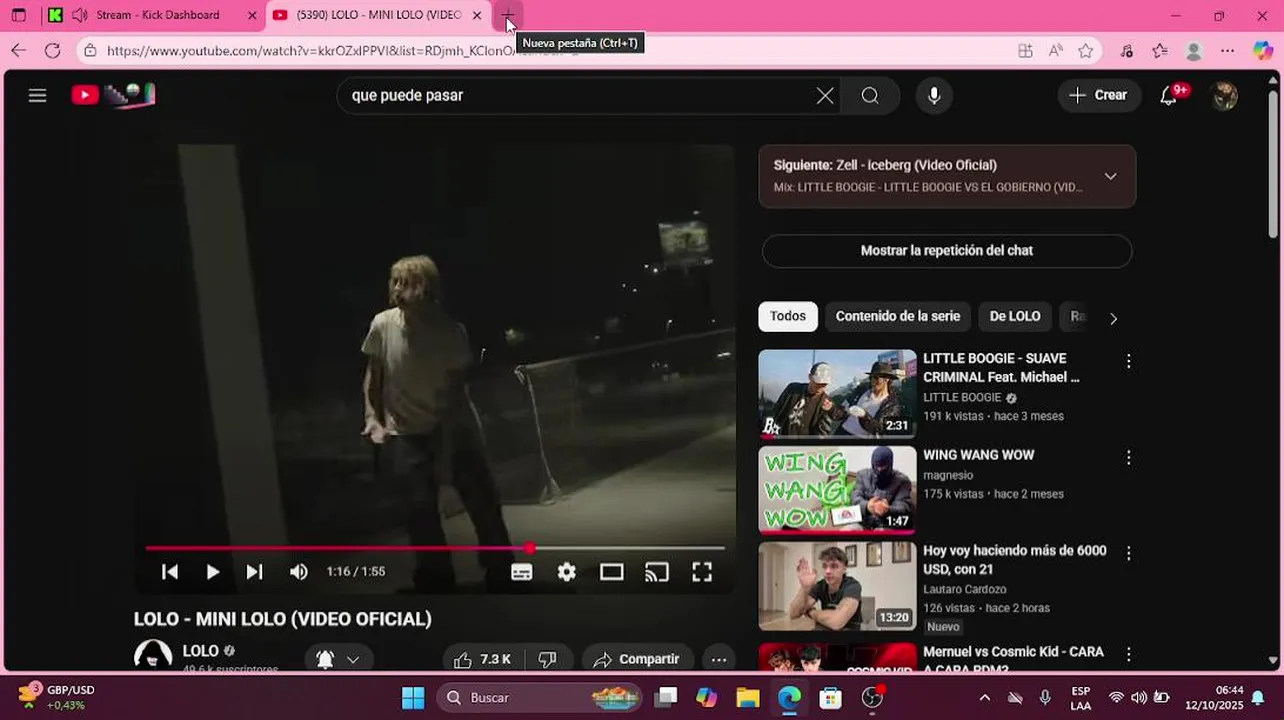The image size is (1284, 720).
Task: Enter fullscreen mode in player
Action: [702, 572]
